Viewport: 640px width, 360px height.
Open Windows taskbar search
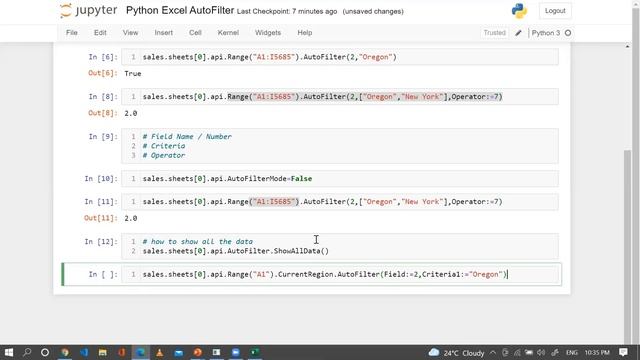(27, 352)
